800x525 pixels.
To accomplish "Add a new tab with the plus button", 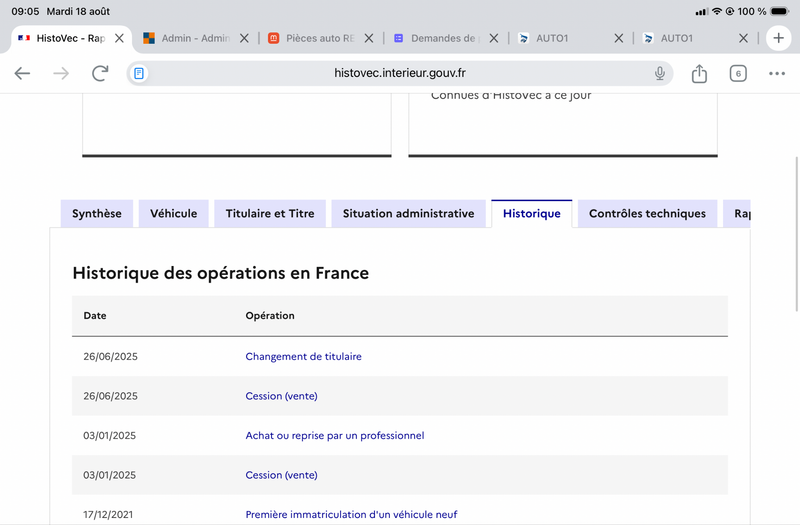I will coord(778,38).
